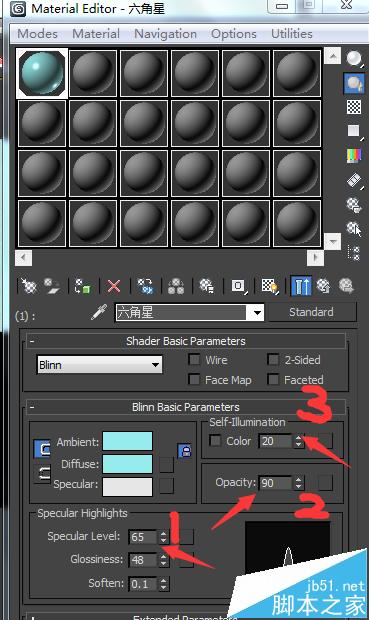Click Go Forward to Sibling icon
The height and width of the screenshot is (620, 369).
346,285
